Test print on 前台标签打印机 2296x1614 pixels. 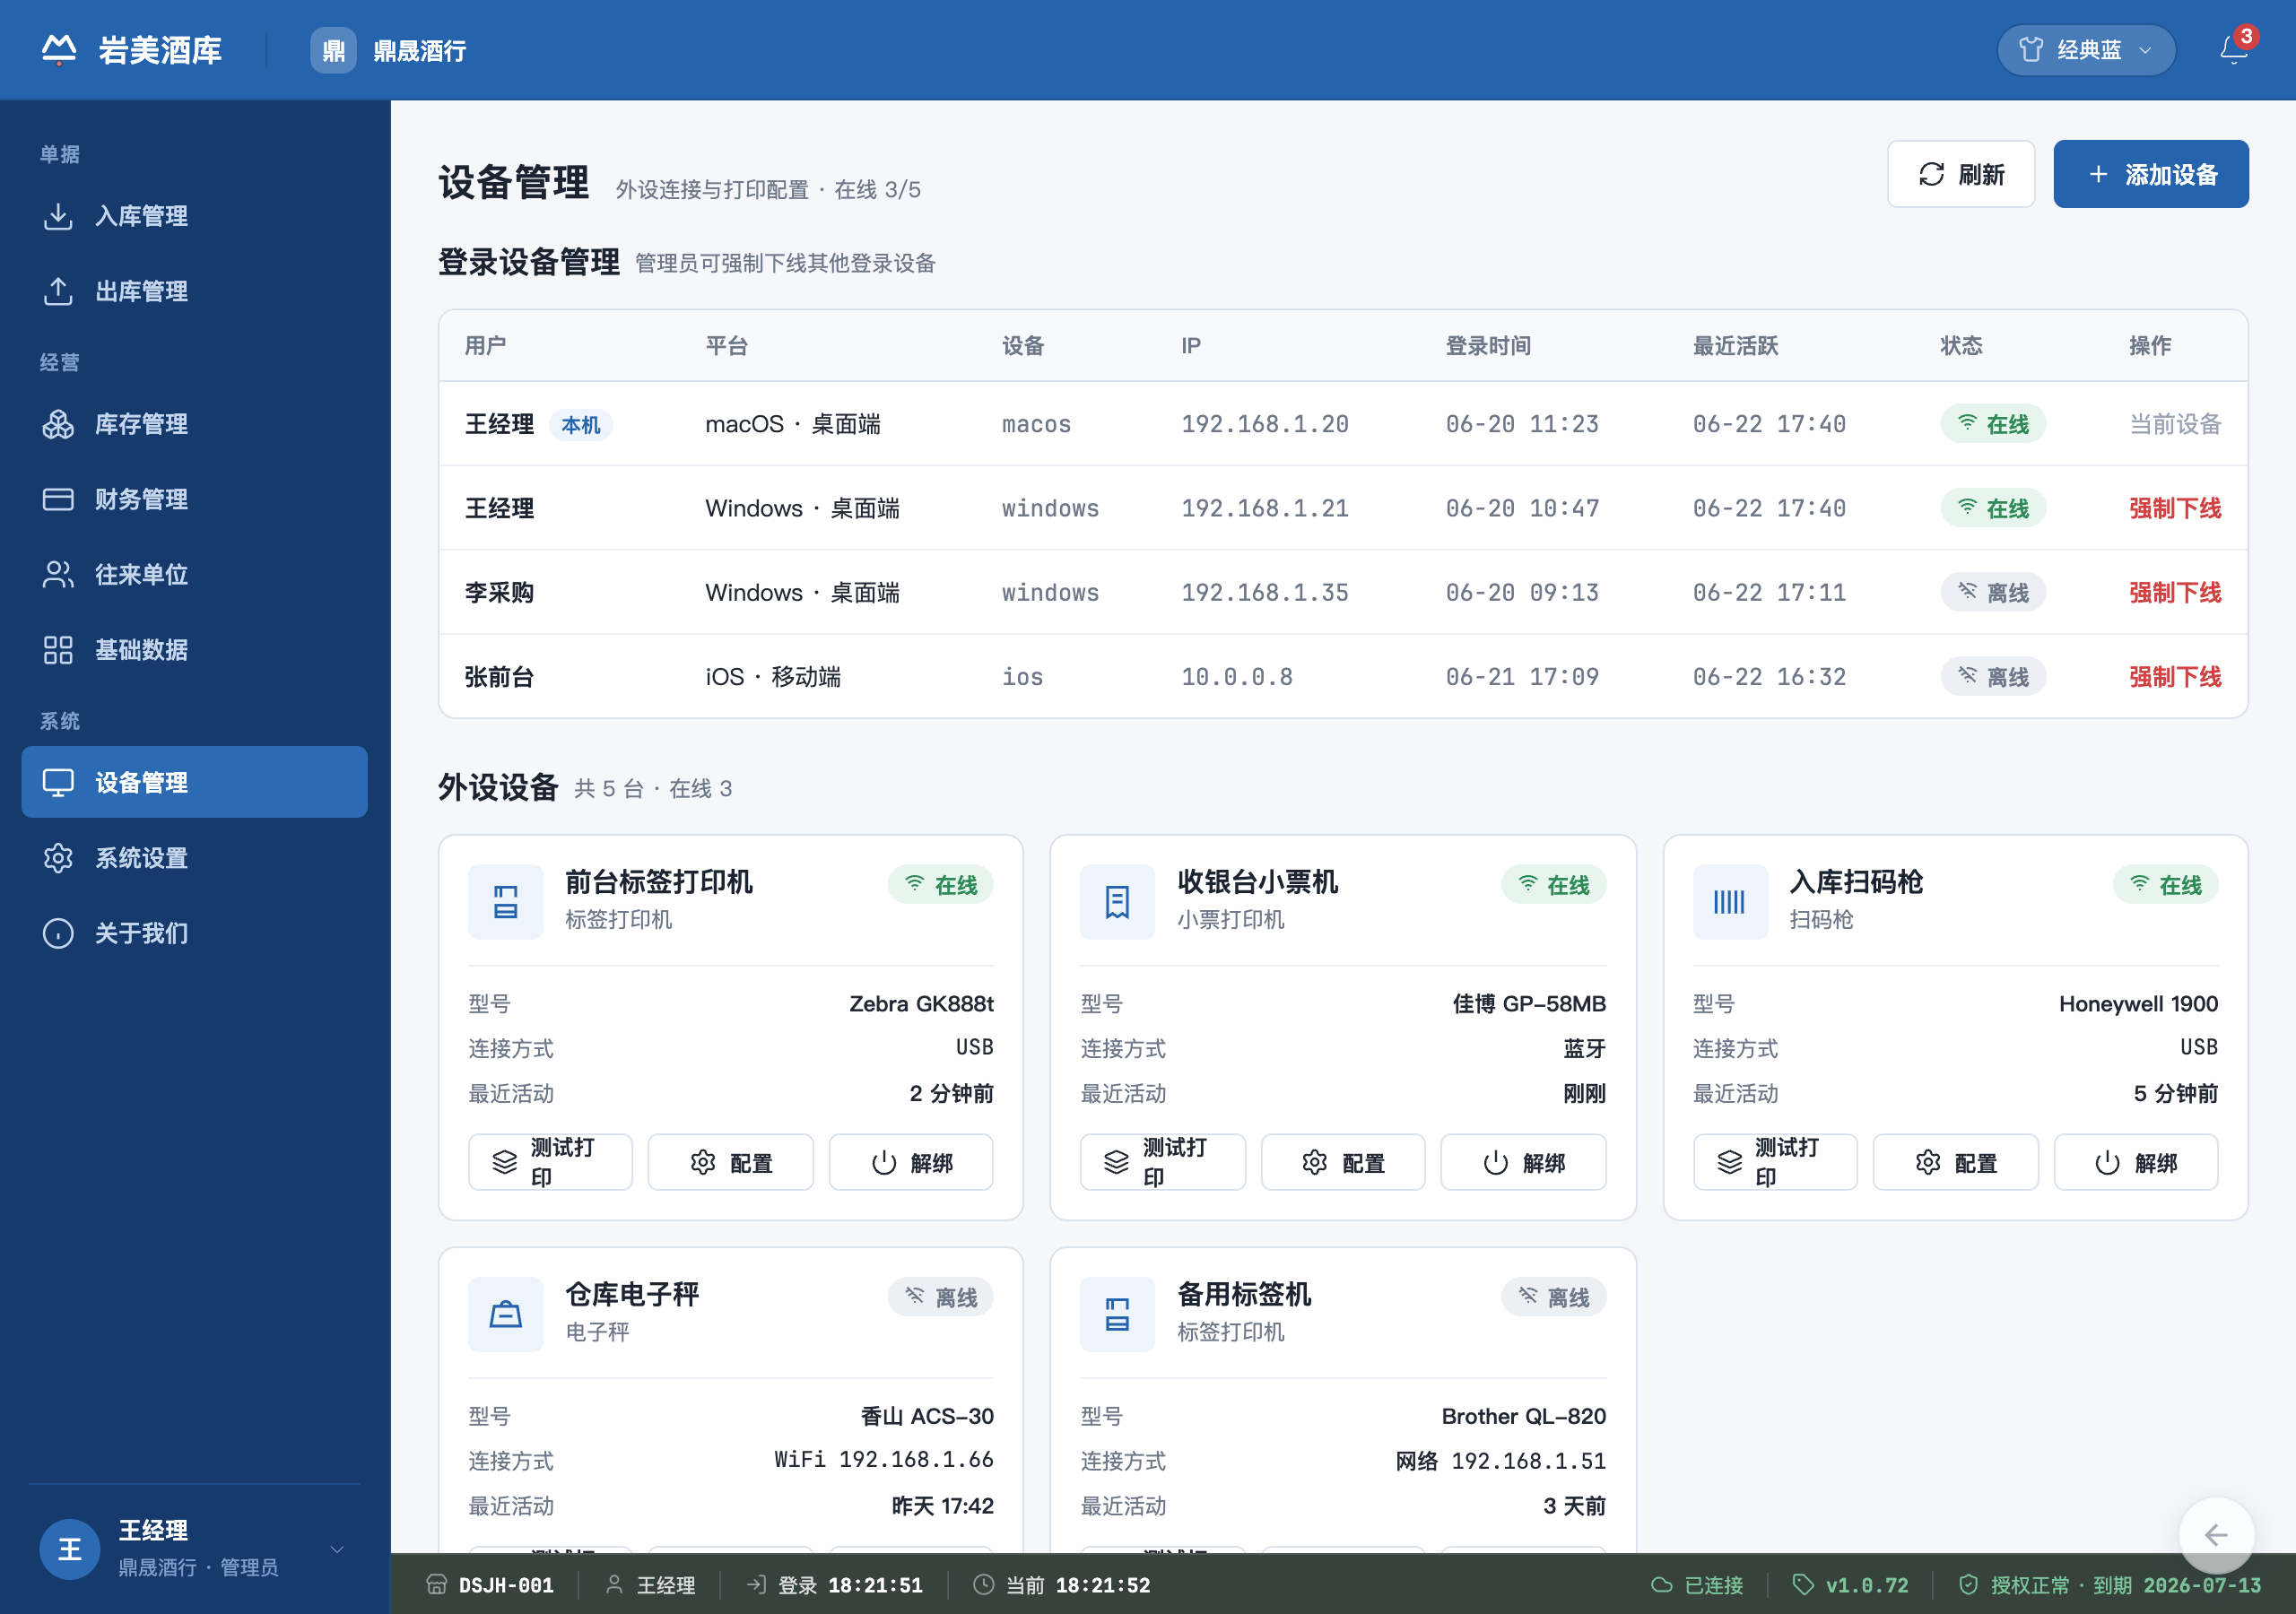pos(550,1162)
